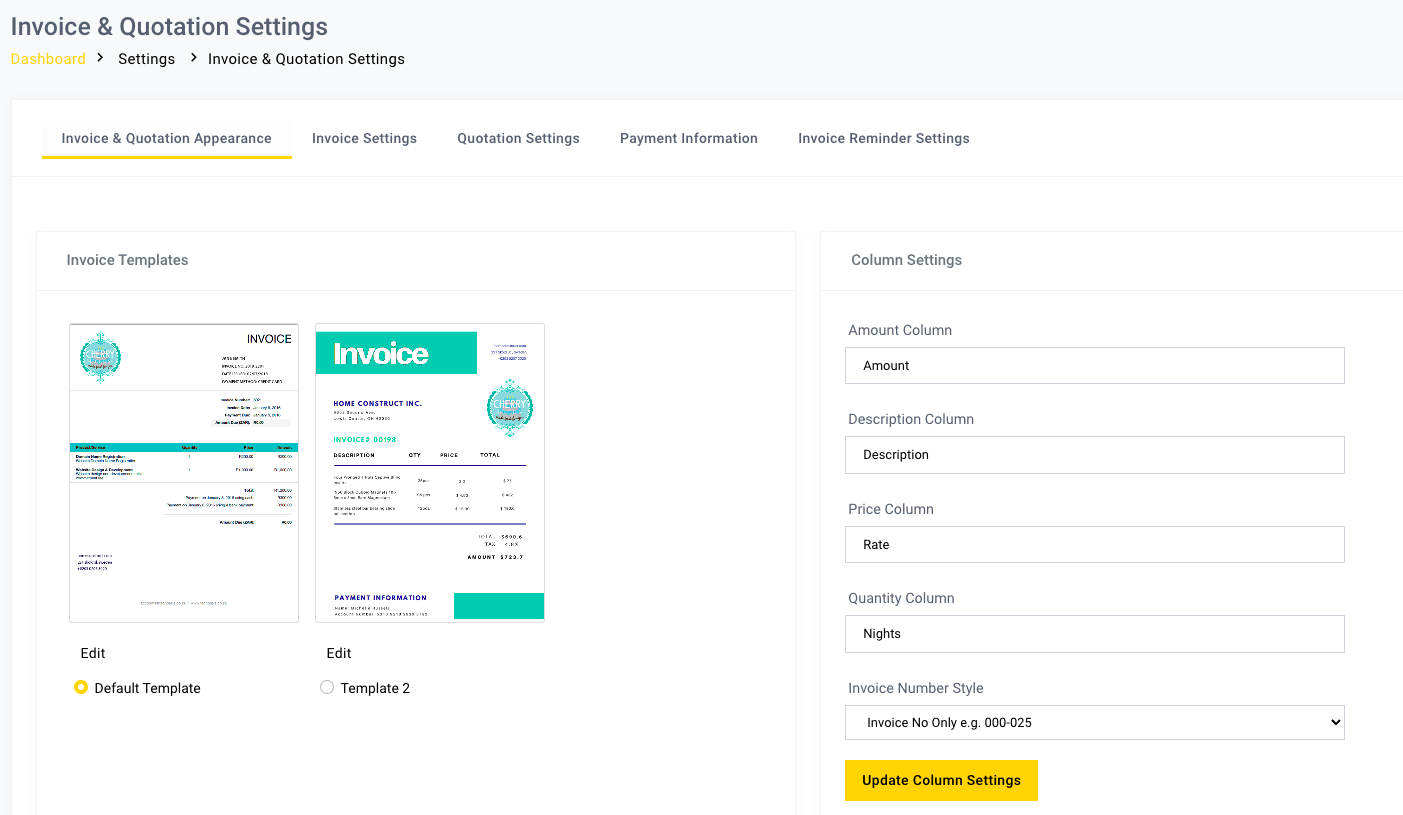Open the Quotation Settings tab
Screen dimensions: 1403x815
pos(517,138)
